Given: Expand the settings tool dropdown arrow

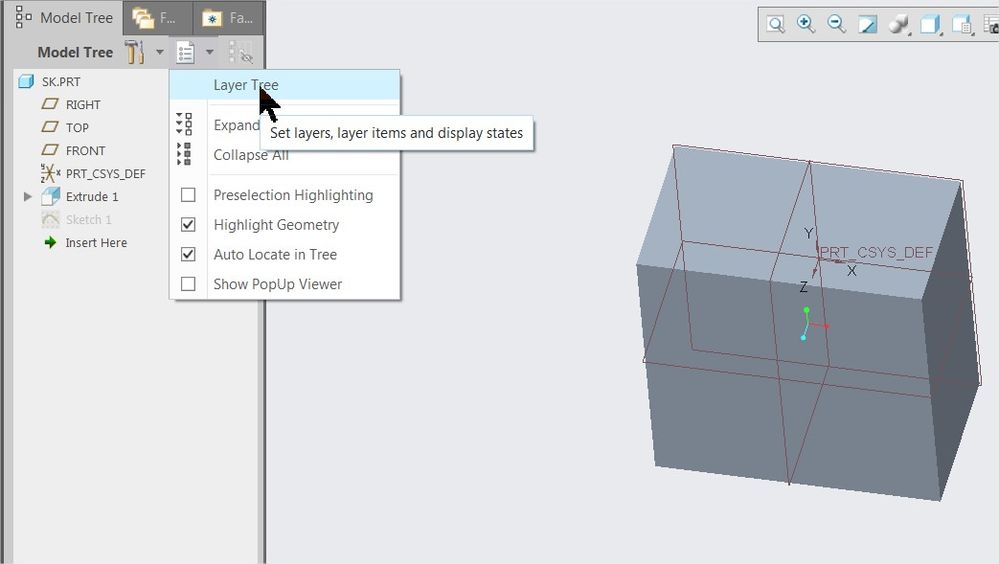Looking at the screenshot, I should [160, 52].
